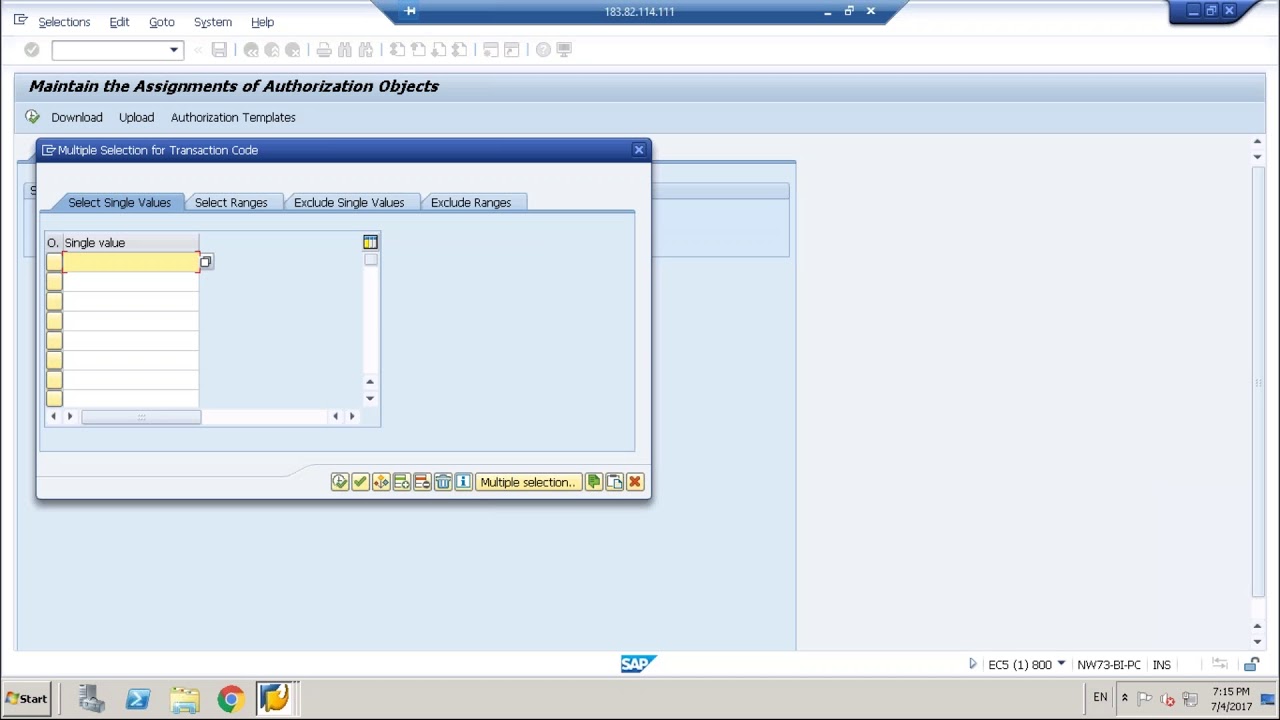Click the Customize Local Layout monitor icon
This screenshot has height=720, width=1280.
point(564,50)
